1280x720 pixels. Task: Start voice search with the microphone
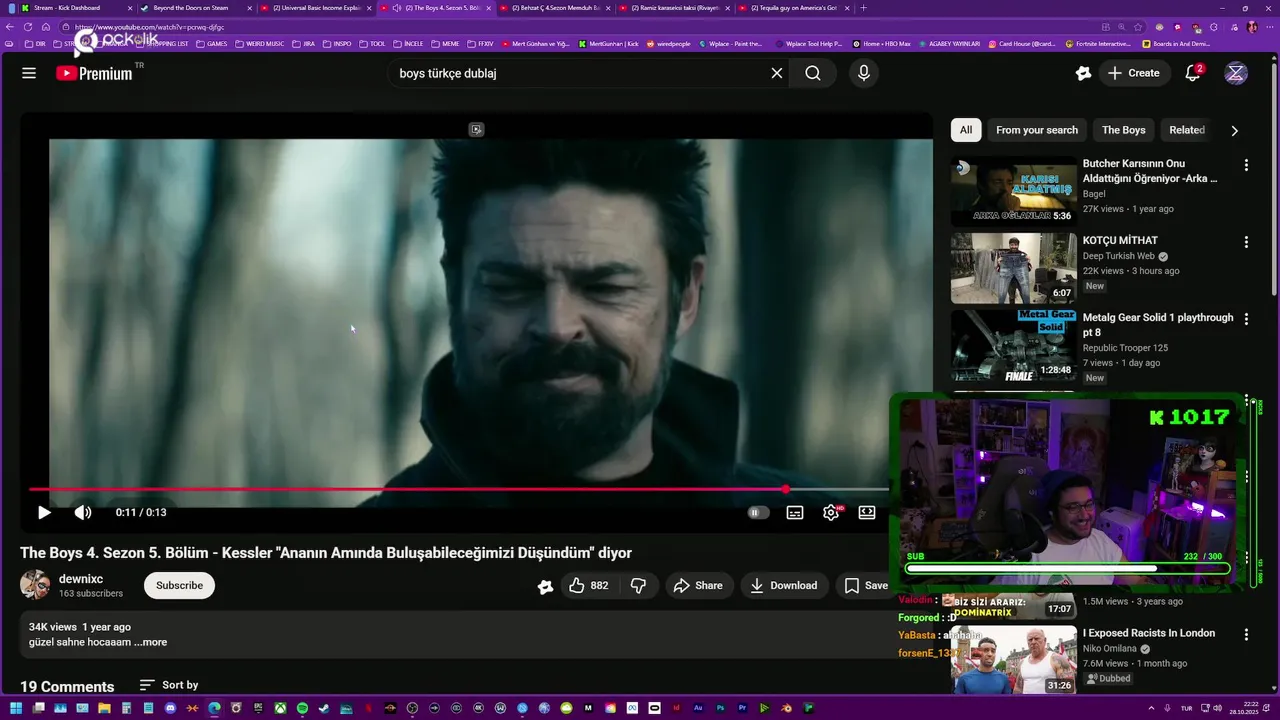coord(864,73)
